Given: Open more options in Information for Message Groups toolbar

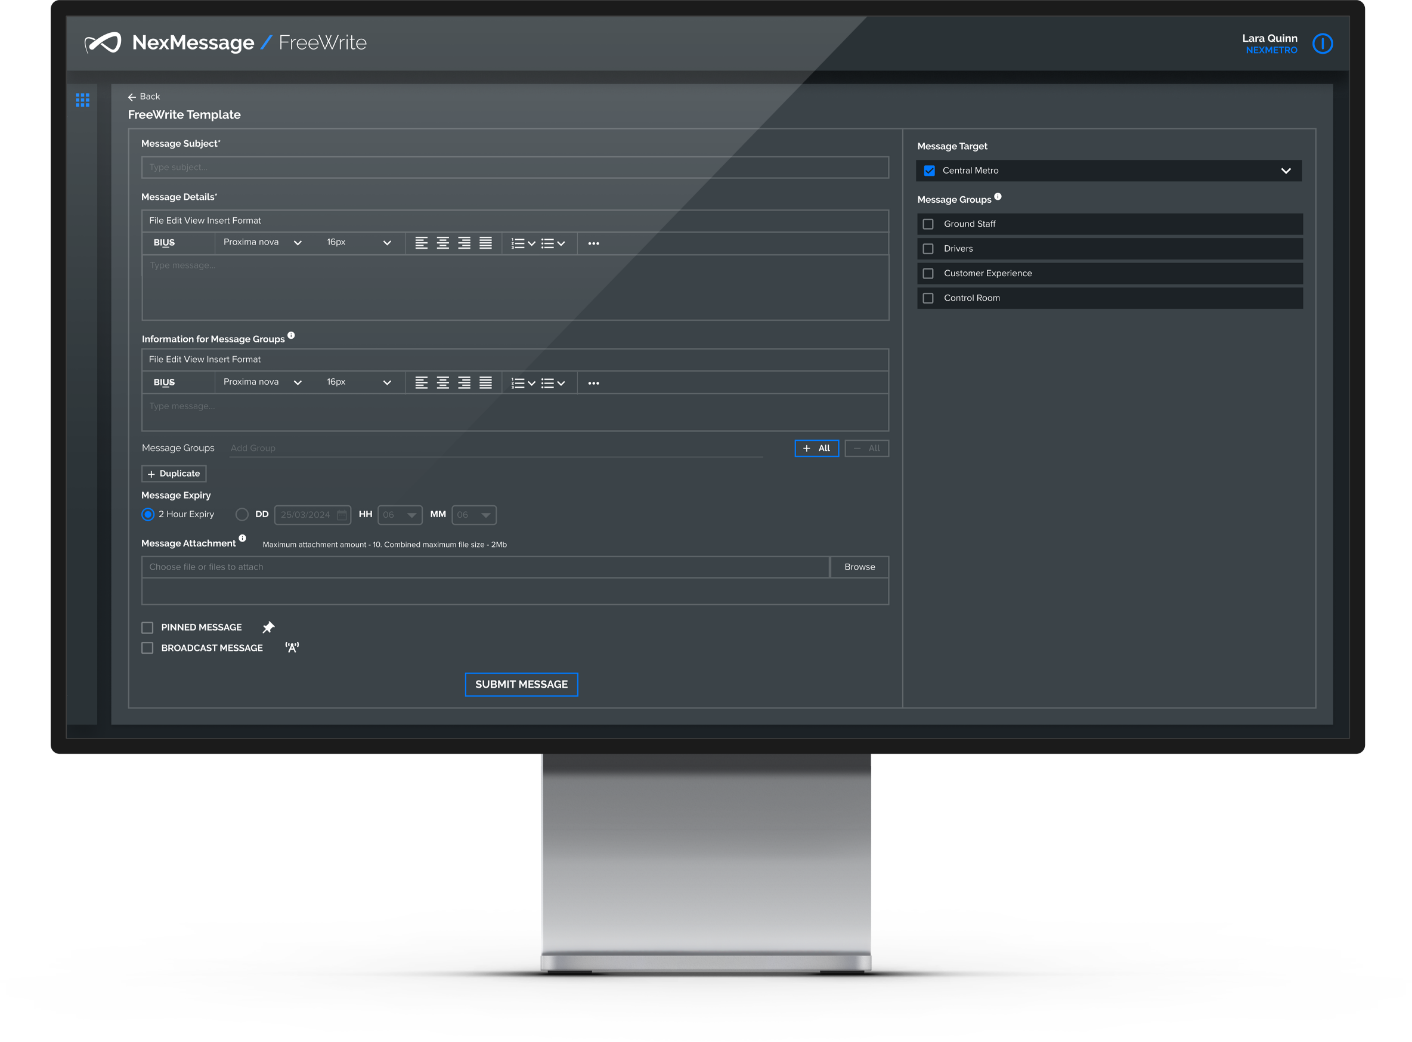Looking at the screenshot, I should click(594, 383).
